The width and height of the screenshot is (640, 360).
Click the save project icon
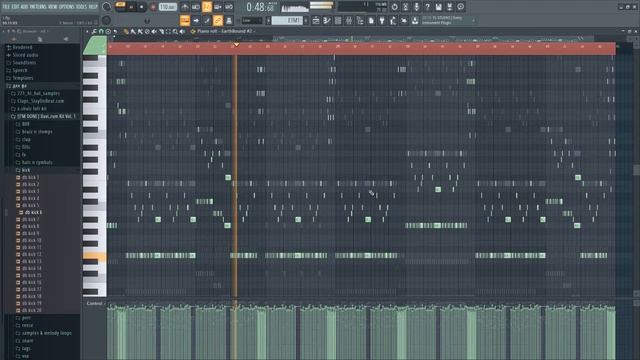tap(438, 7)
